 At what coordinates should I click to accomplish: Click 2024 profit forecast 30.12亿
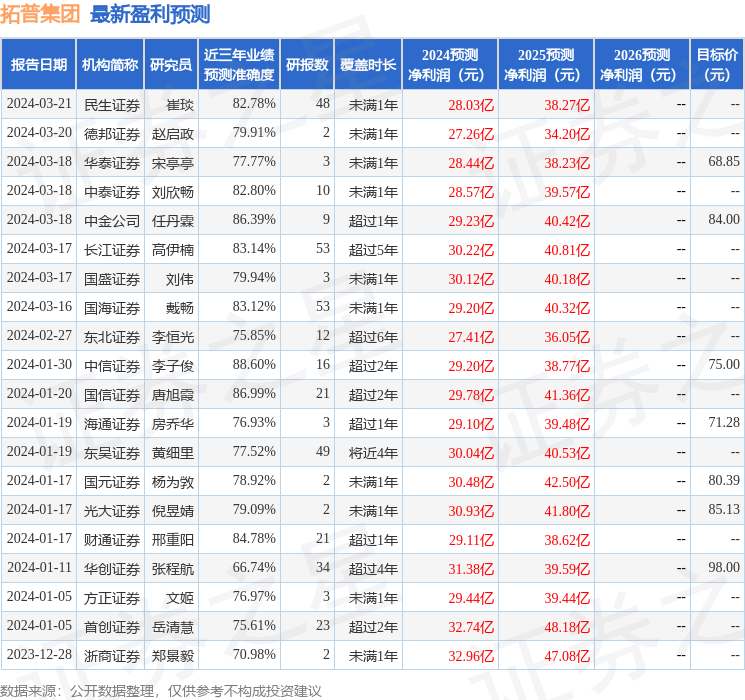[471, 279]
